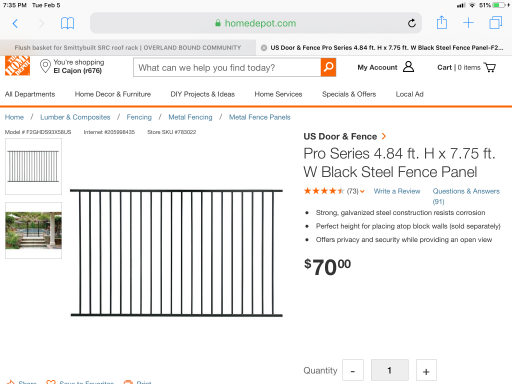Show all tabs overview icon
The image size is (512, 384).
[496, 23]
